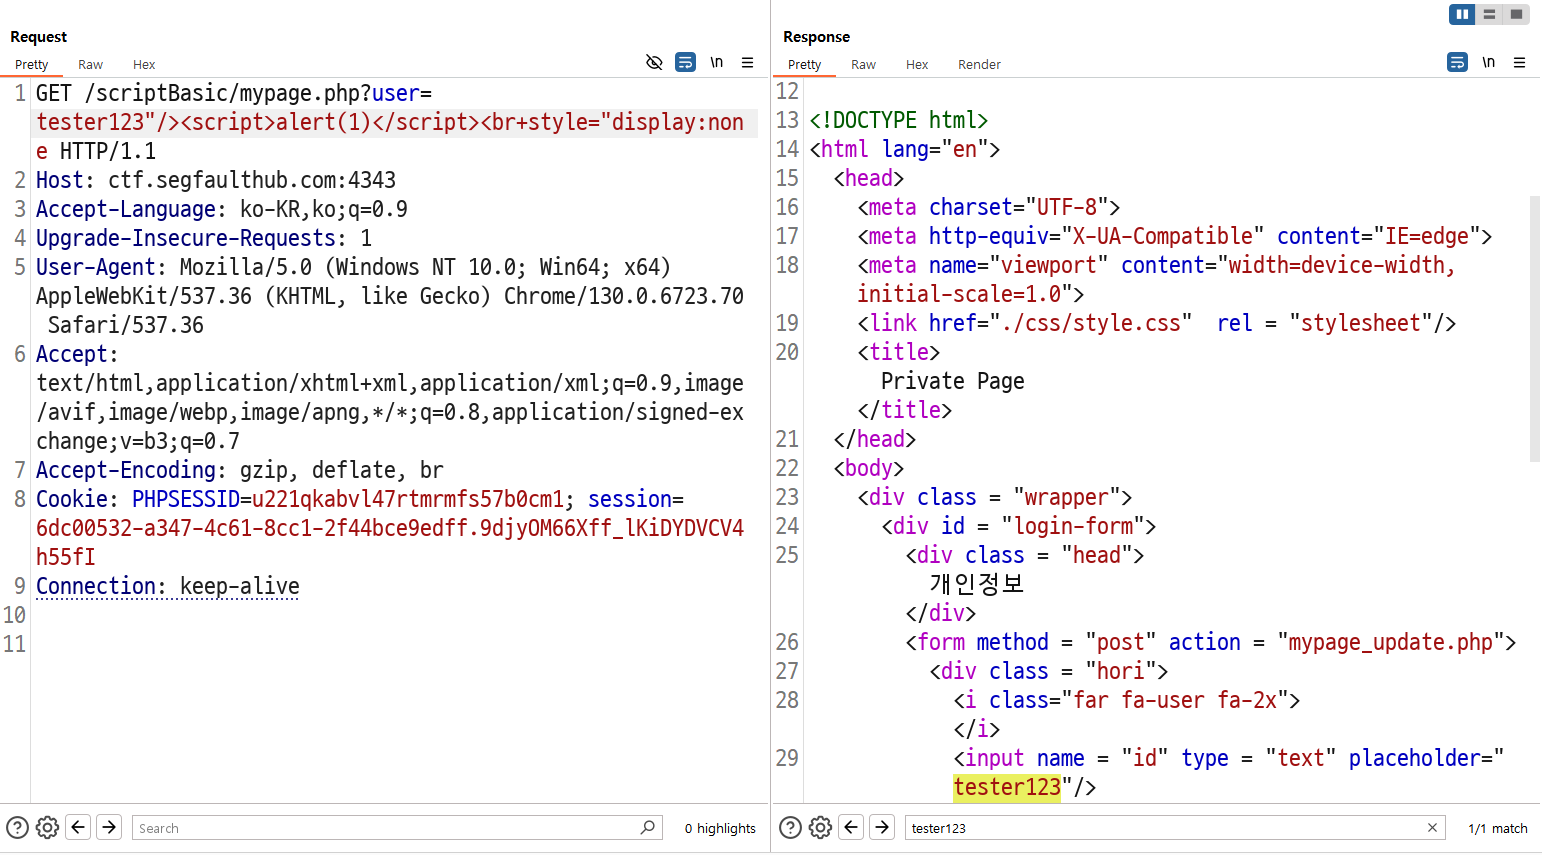Click the '1/1 match' counter
Screen dimensions: 1542x855
pyautogui.click(x=1498, y=828)
